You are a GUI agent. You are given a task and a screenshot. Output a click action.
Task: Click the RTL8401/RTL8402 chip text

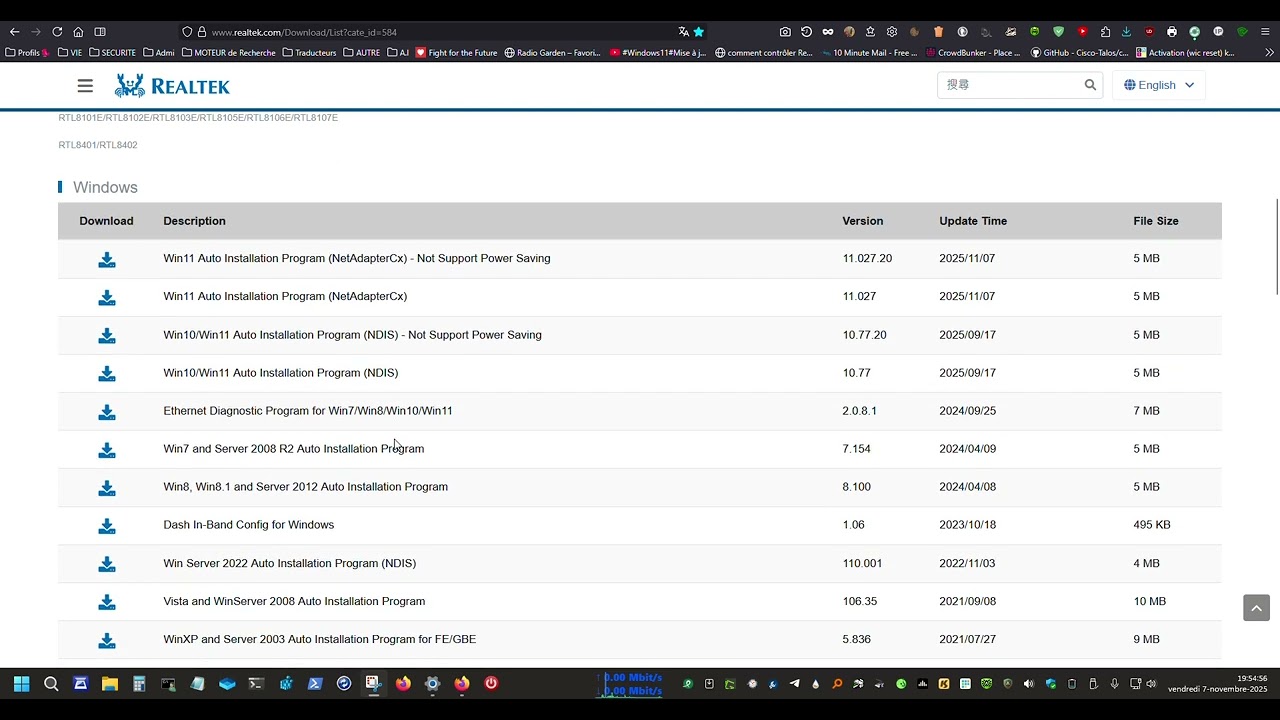pos(98,145)
